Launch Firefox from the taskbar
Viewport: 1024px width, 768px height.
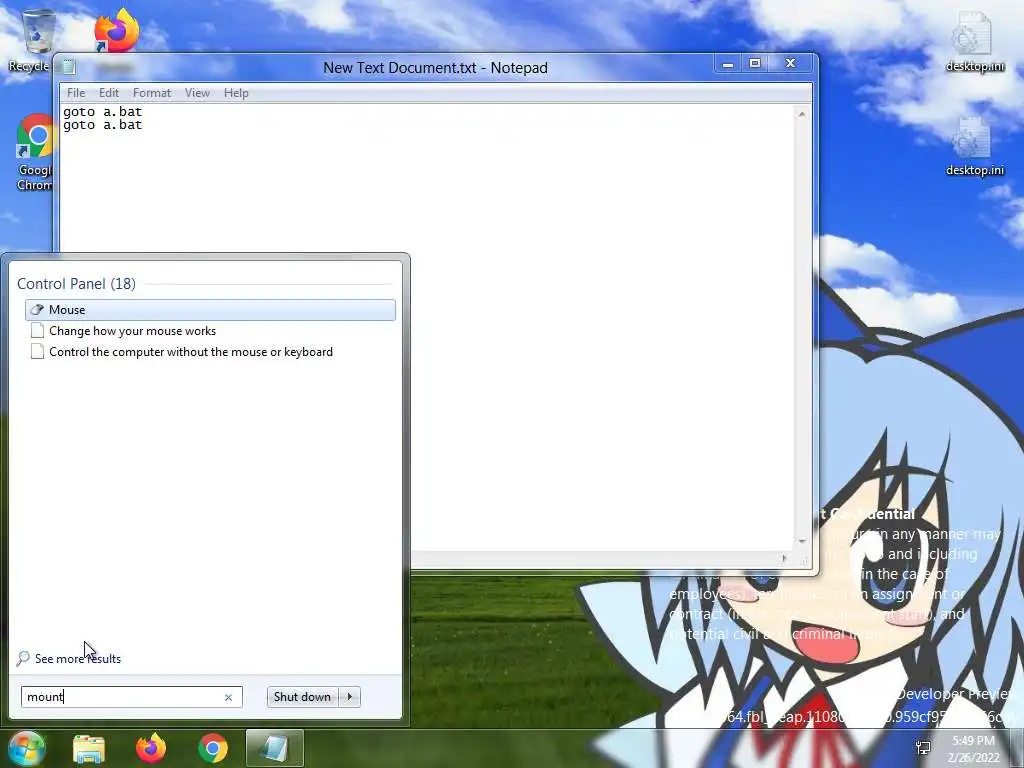(151, 748)
